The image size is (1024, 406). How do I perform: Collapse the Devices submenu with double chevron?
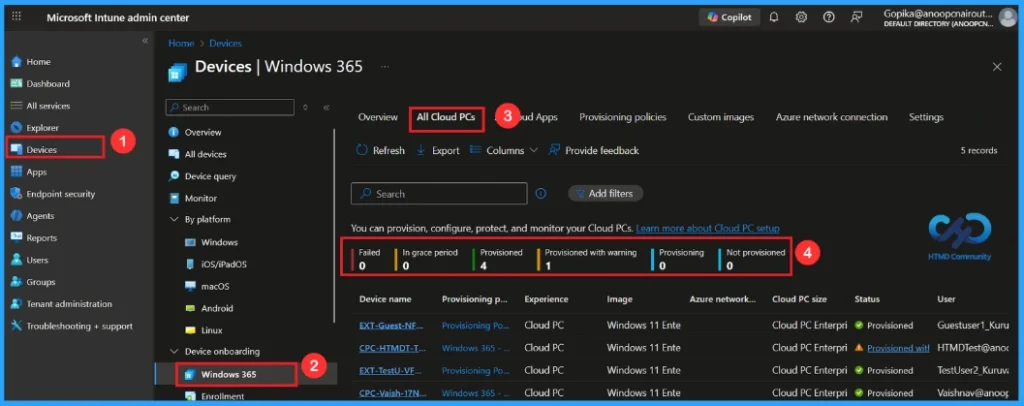tap(327, 108)
